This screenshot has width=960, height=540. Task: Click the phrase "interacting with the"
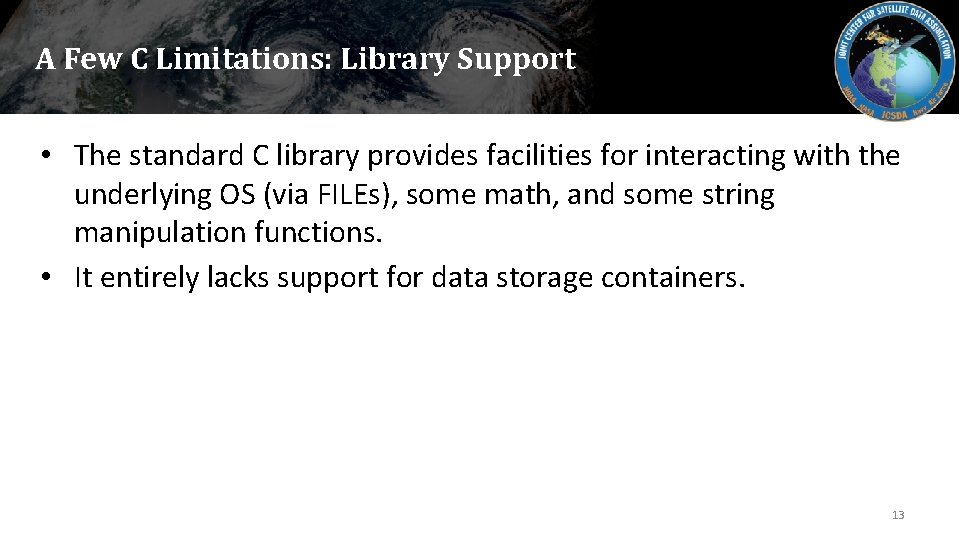coord(772,155)
